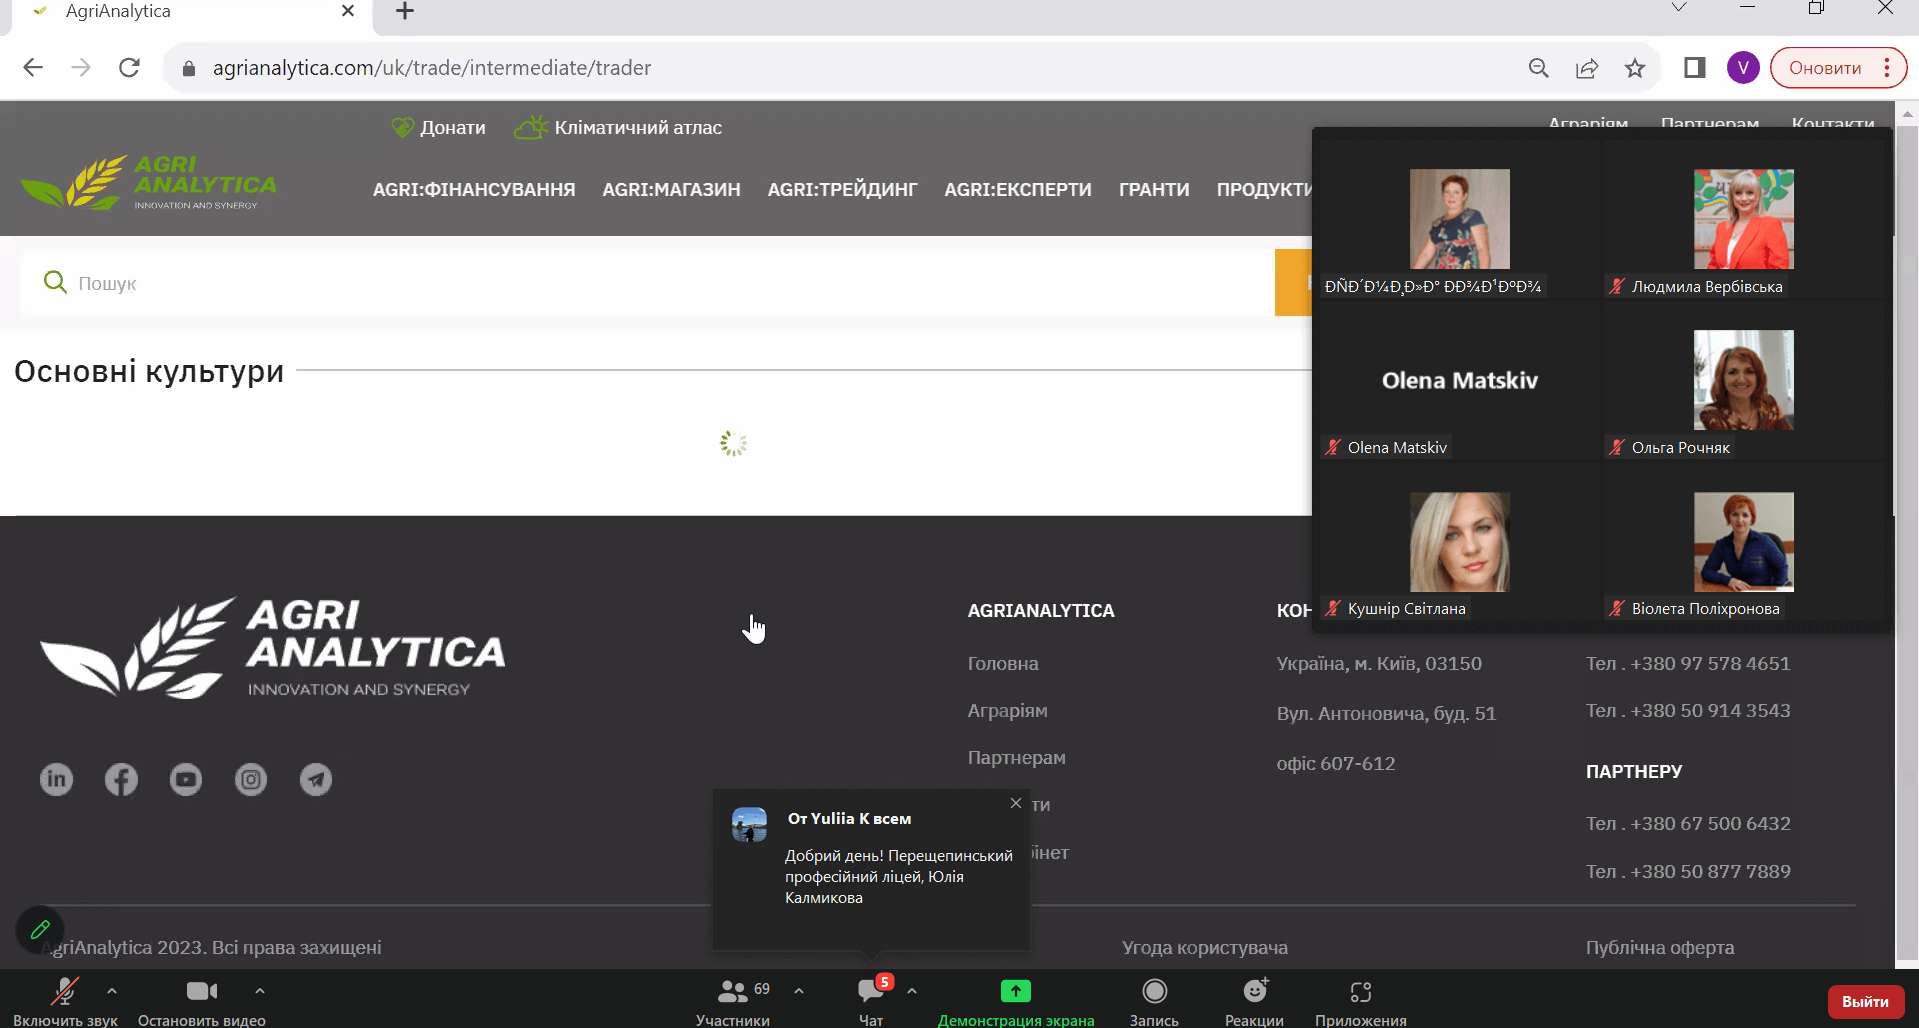
Task: Expand audio options arrow beside microphone
Action: click(x=112, y=991)
